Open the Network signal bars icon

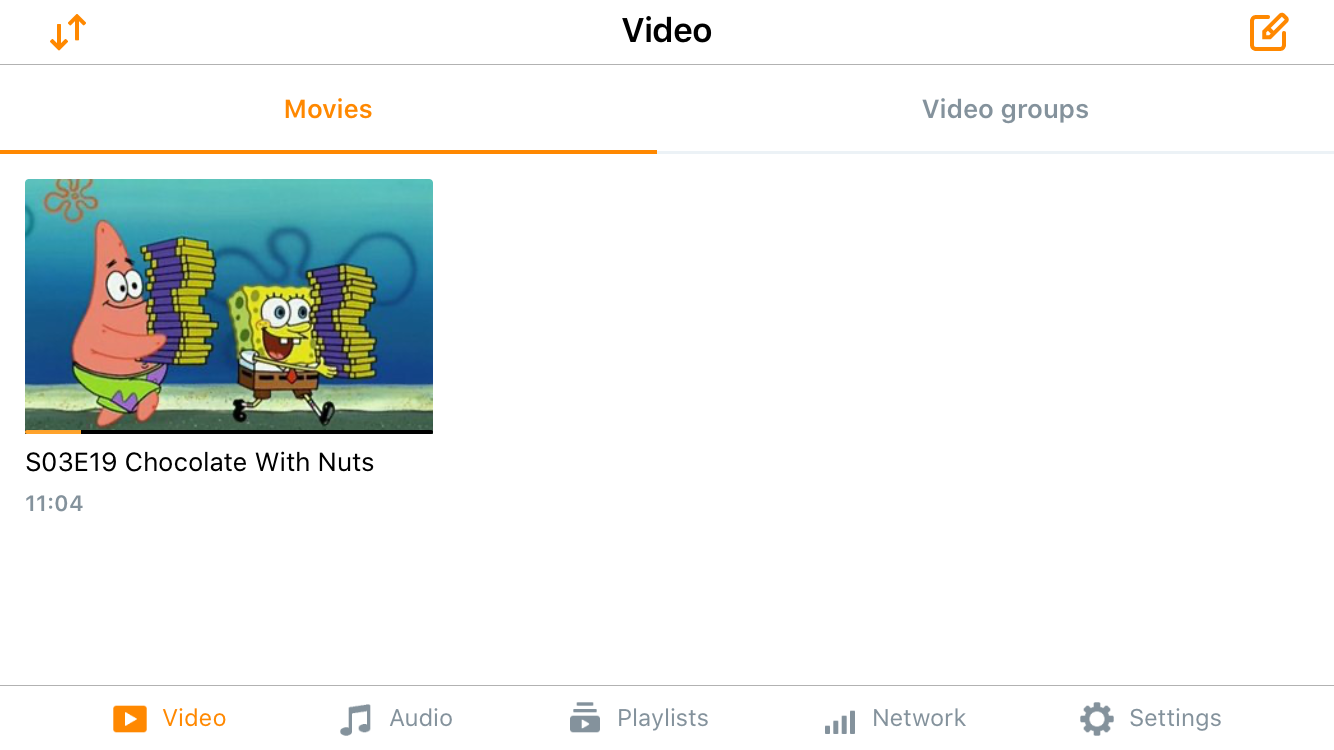(x=840, y=721)
